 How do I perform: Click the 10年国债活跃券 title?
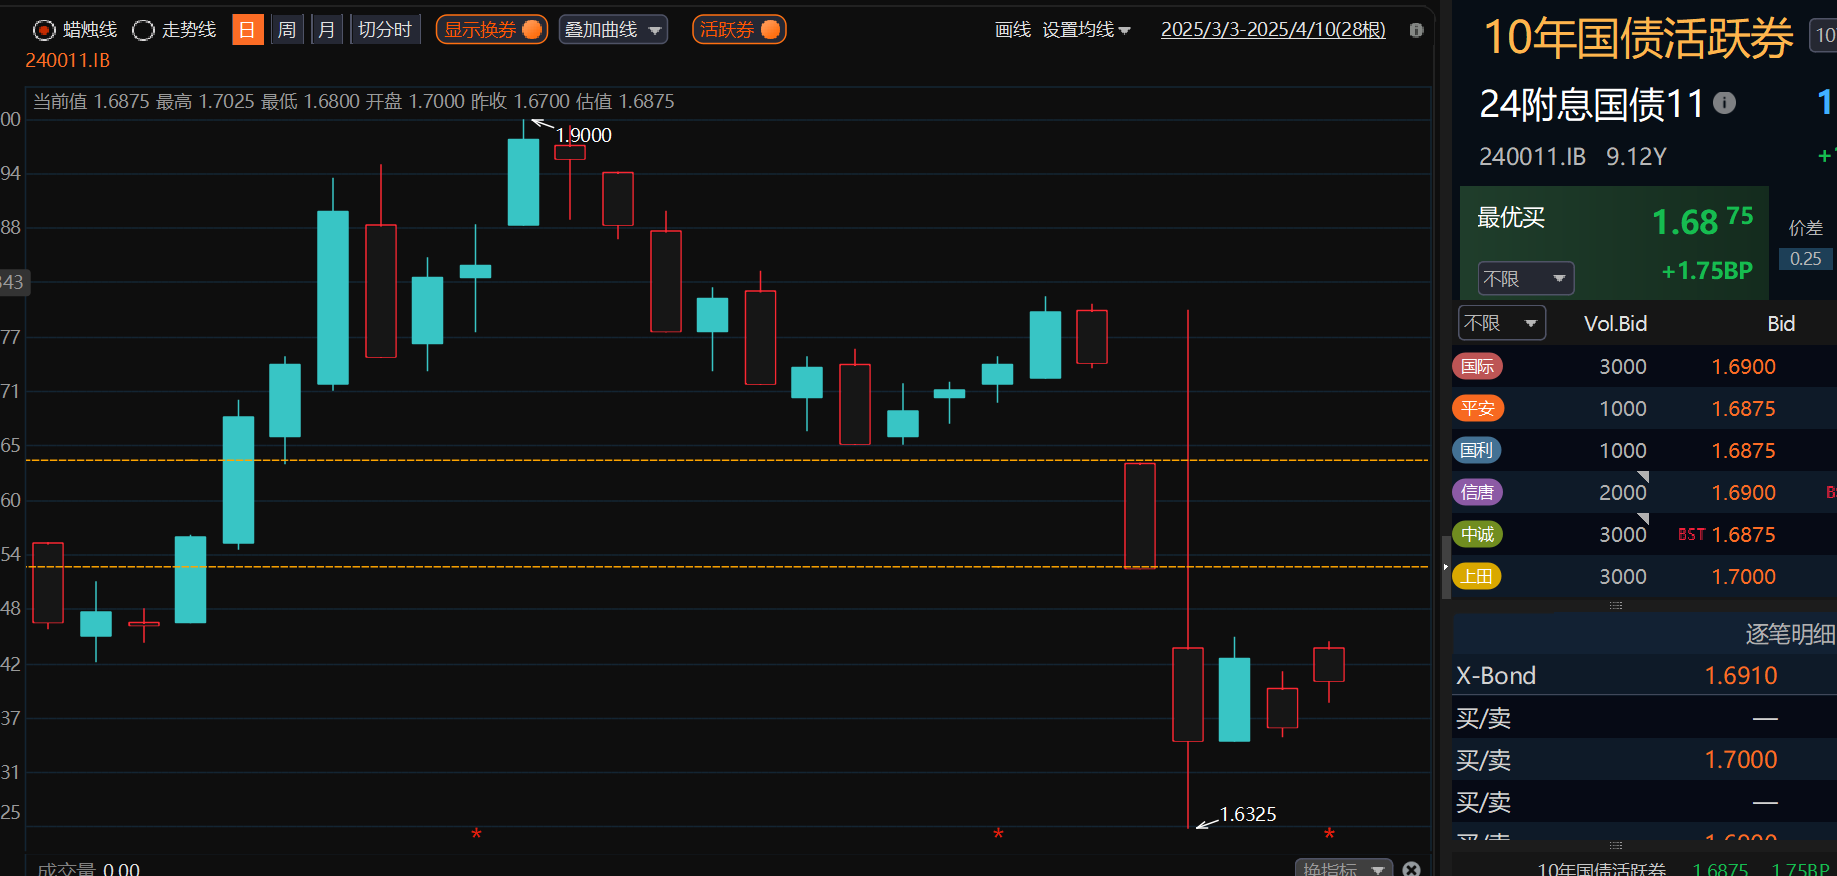click(x=1638, y=38)
